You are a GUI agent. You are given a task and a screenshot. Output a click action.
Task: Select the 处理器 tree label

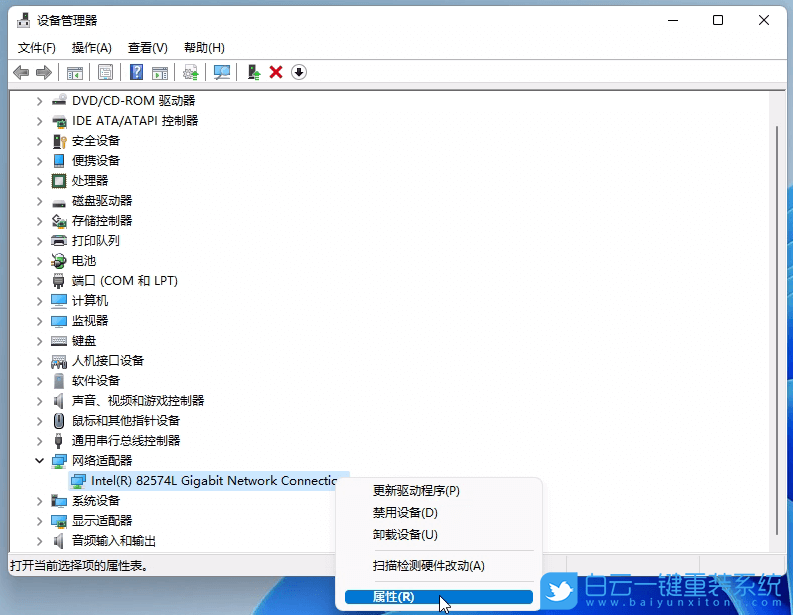point(90,181)
